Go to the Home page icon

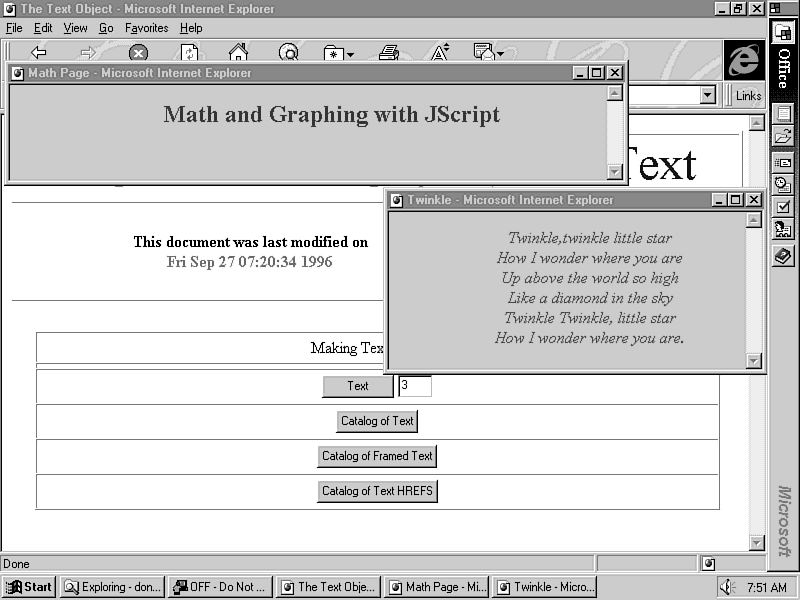pos(238,52)
